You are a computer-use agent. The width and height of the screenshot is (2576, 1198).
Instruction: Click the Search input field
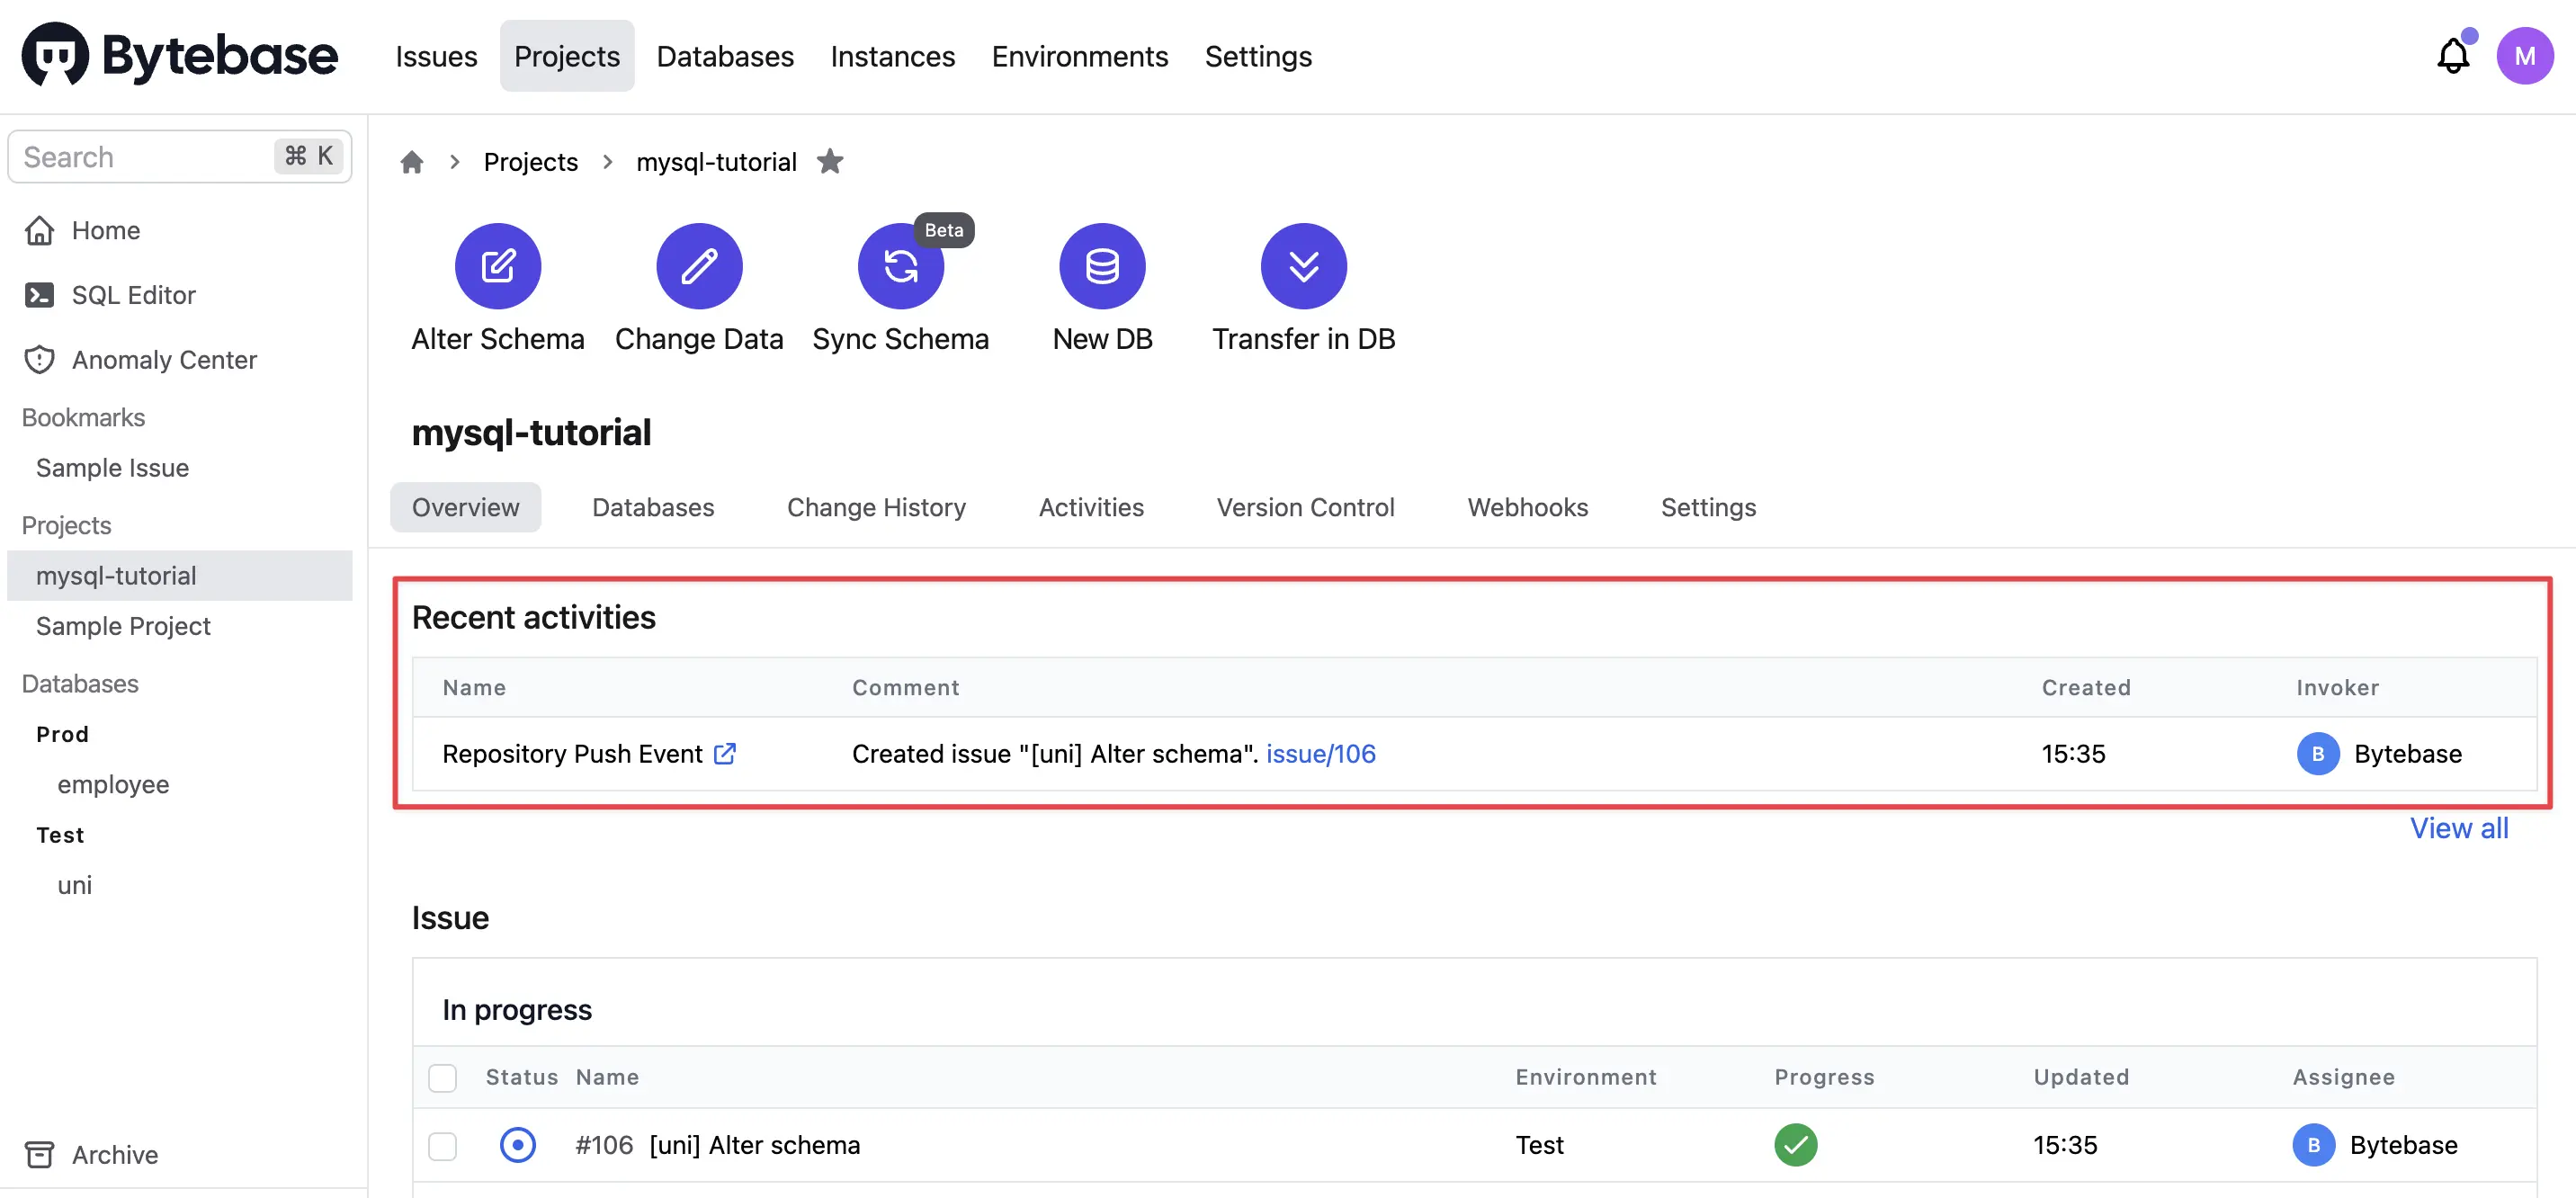pyautogui.click(x=180, y=156)
